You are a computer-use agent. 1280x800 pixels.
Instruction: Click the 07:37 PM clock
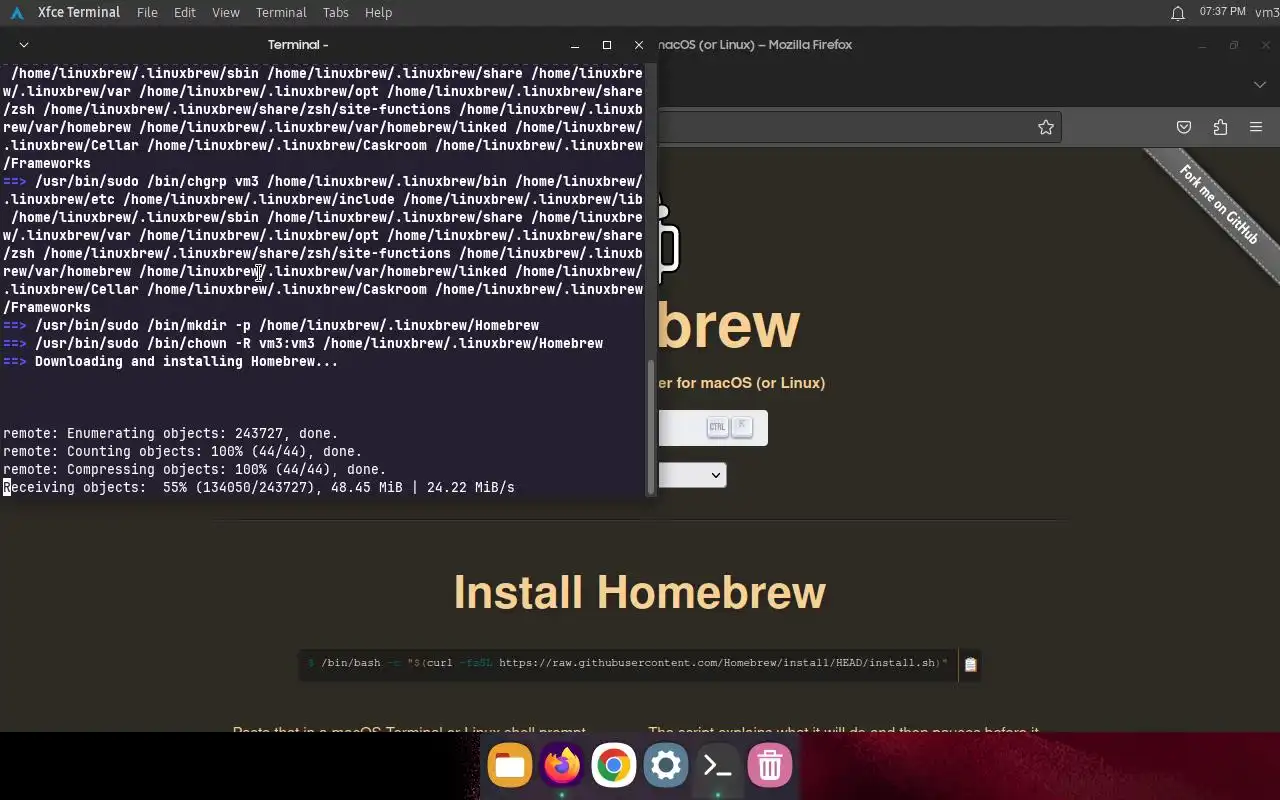[x=1222, y=12]
